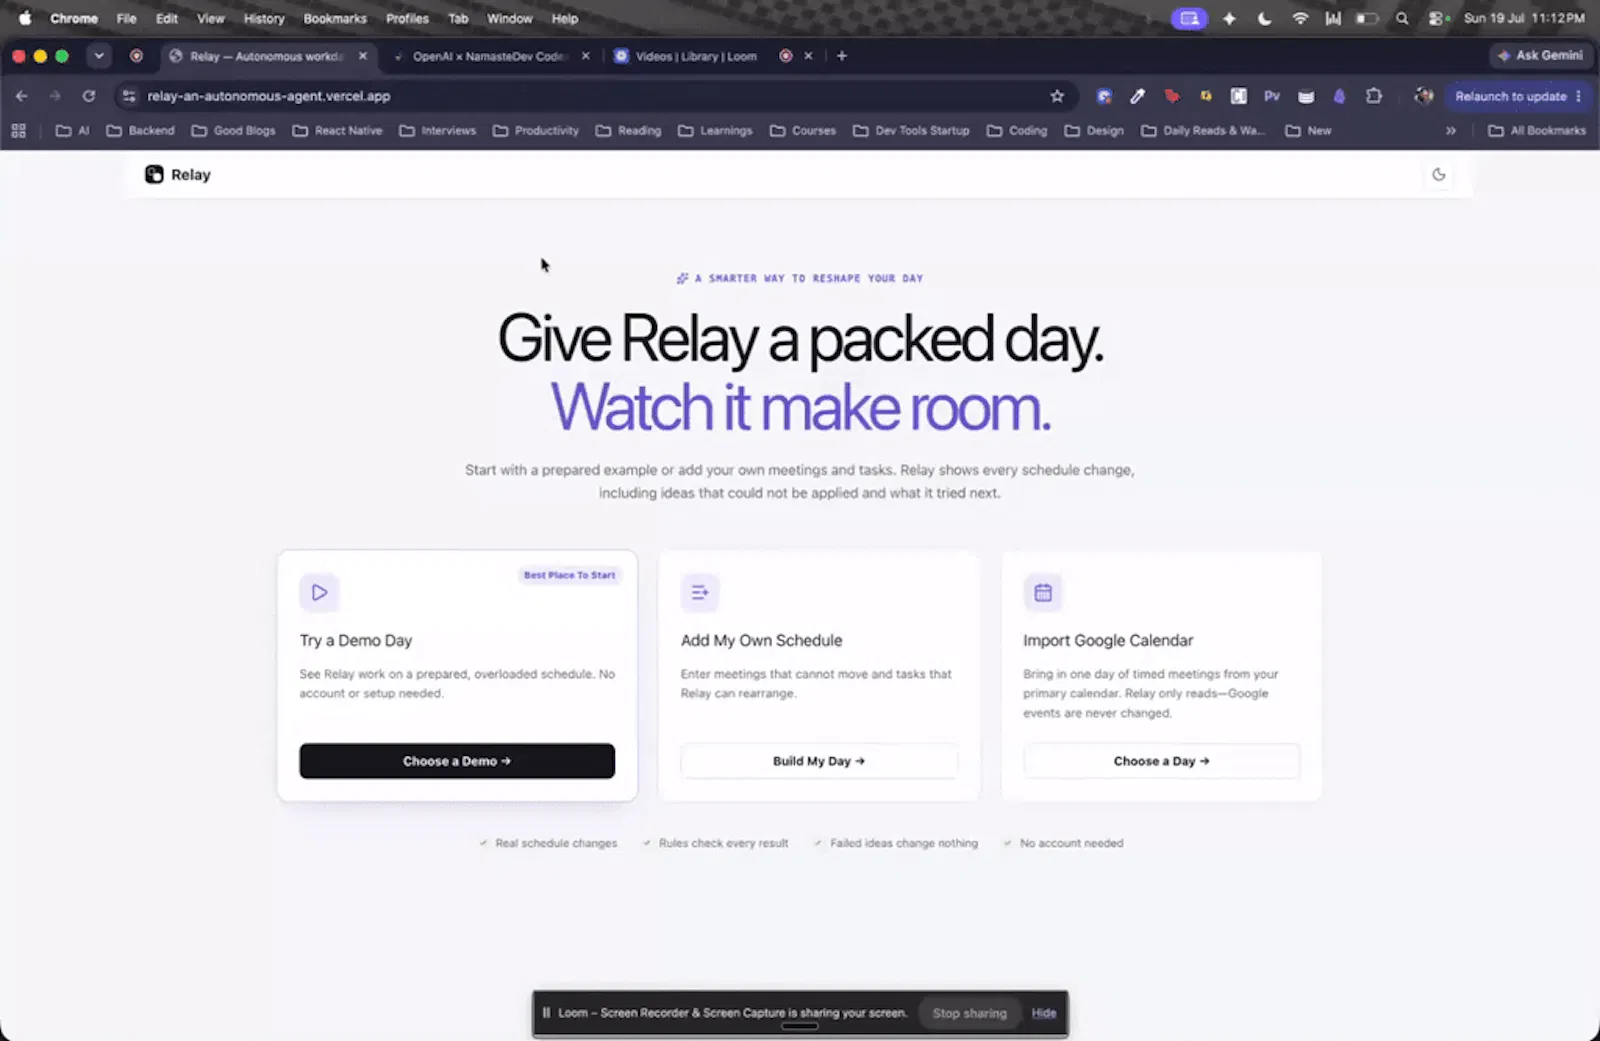
Task: Open the Courses bookmarks folder
Action: tap(802, 131)
